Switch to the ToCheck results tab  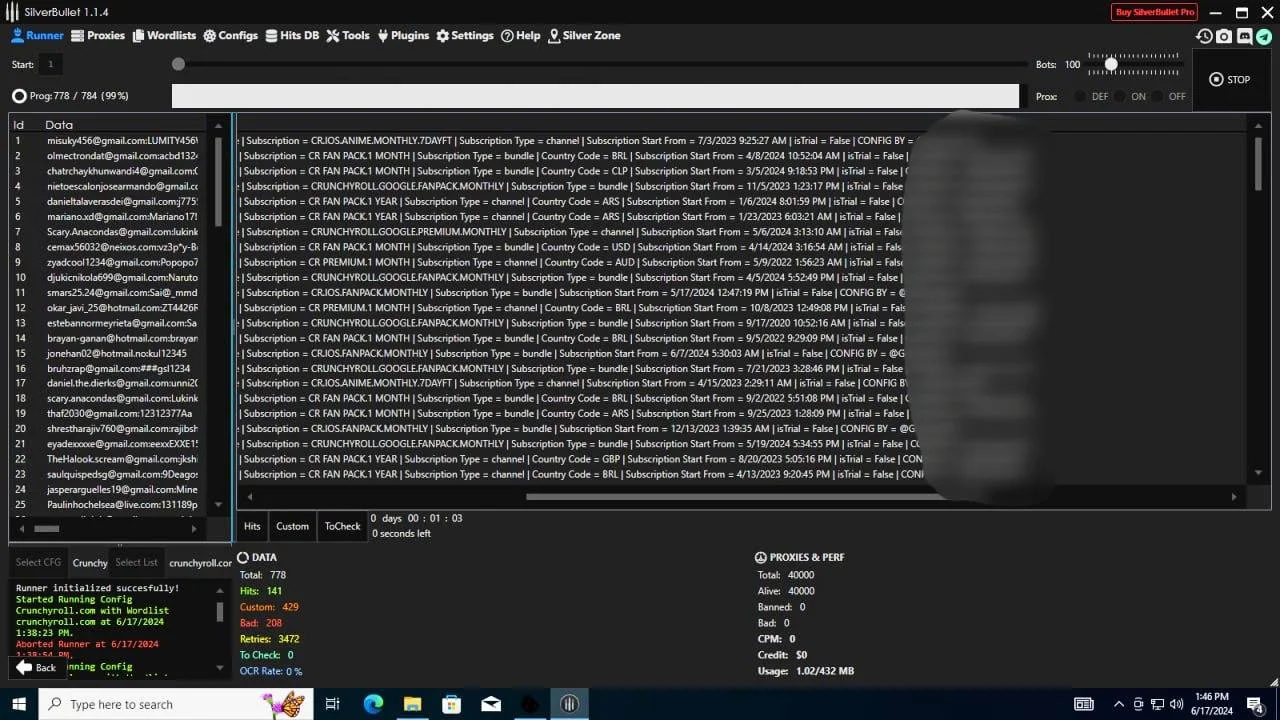[342, 526]
